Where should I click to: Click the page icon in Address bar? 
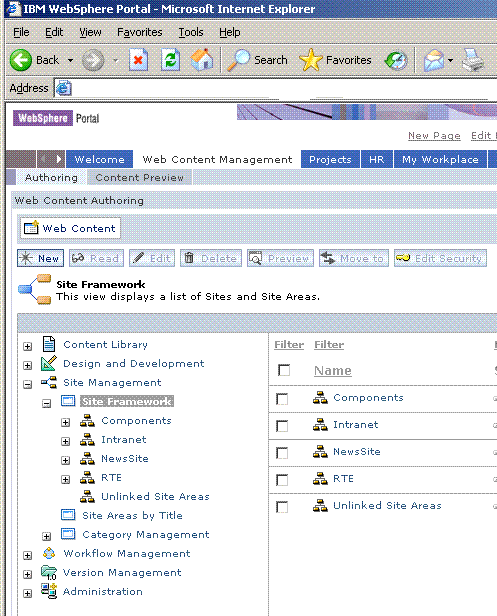point(63,88)
